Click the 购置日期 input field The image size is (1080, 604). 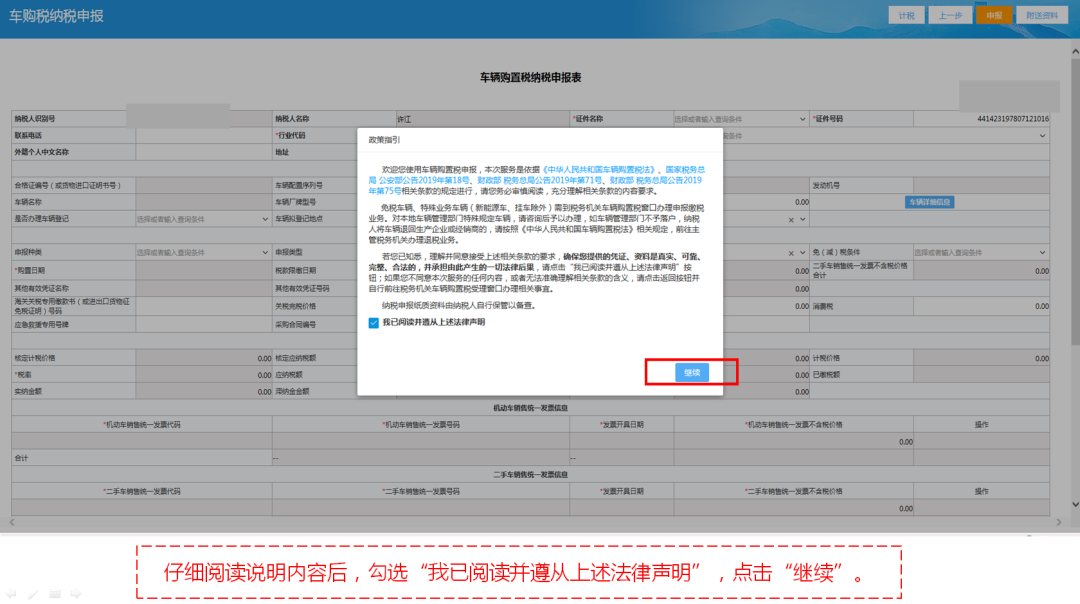pyautogui.click(x=204, y=271)
